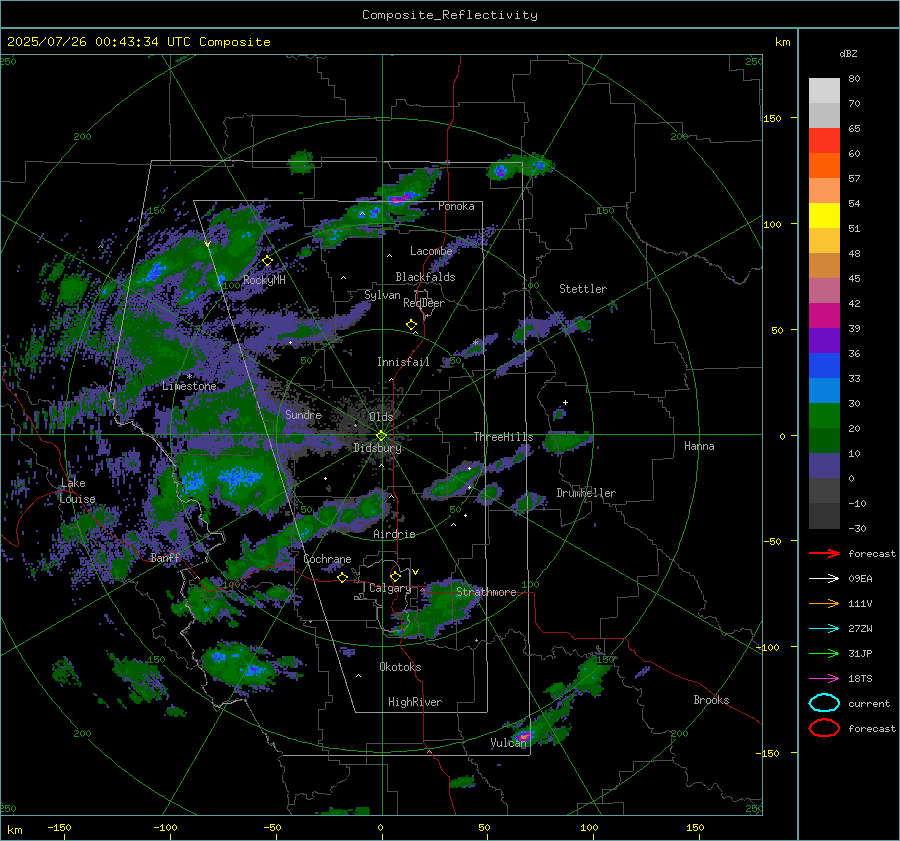The width and height of the screenshot is (900, 841).
Task: Click the RedDeer city label
Action: [424, 303]
